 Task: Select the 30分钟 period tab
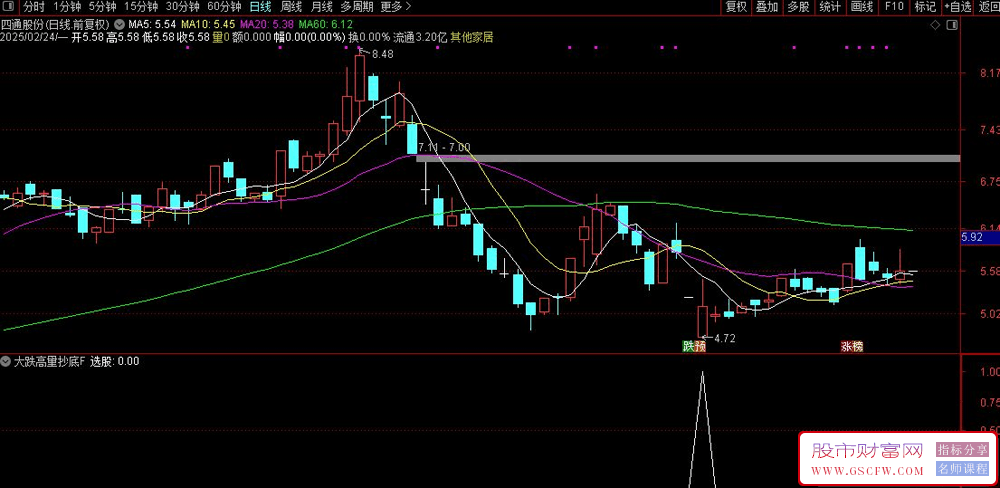pyautogui.click(x=182, y=7)
